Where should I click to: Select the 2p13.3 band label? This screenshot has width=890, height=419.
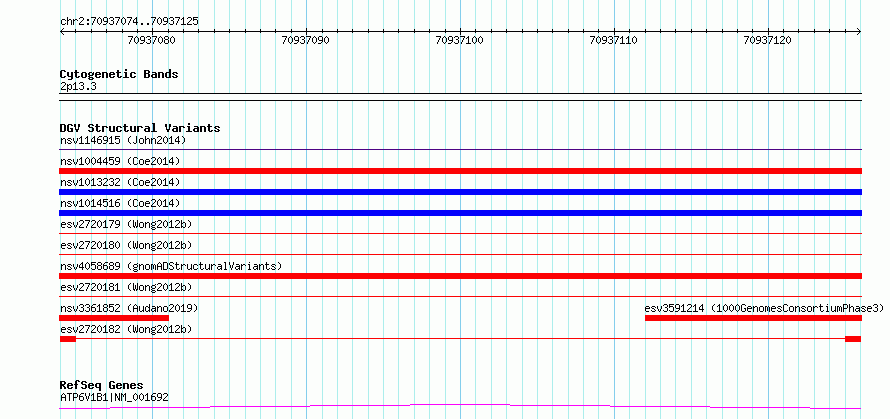(79, 86)
